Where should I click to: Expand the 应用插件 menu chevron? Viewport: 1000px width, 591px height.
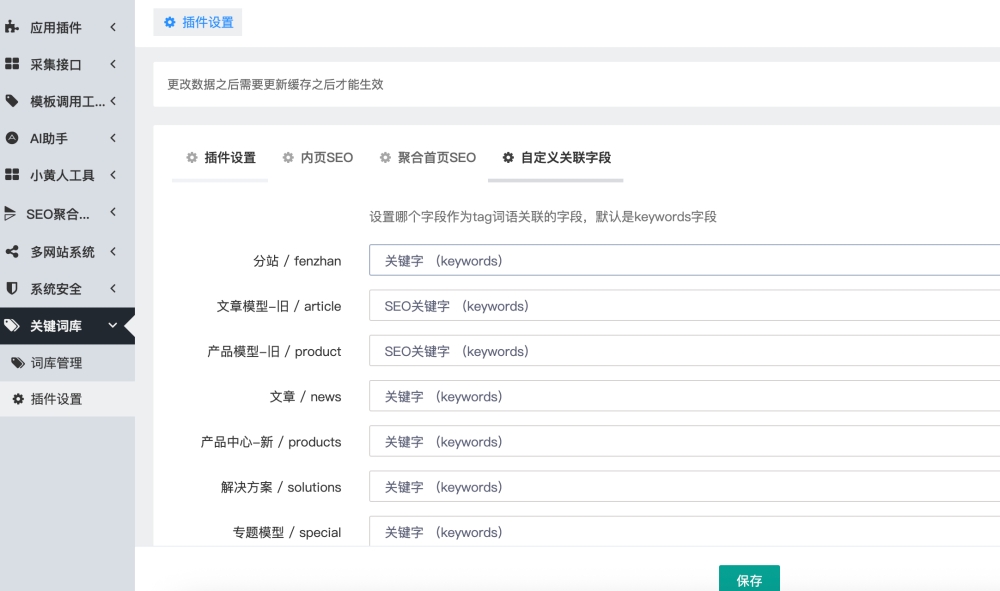[113, 27]
